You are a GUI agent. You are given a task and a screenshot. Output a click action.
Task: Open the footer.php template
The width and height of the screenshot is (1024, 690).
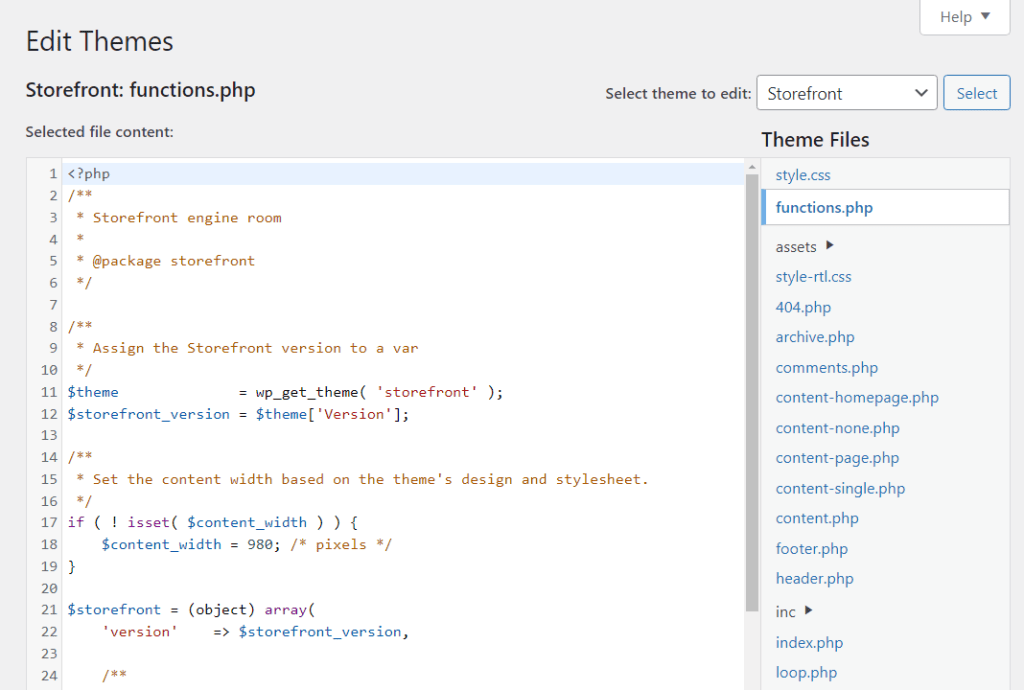point(811,548)
